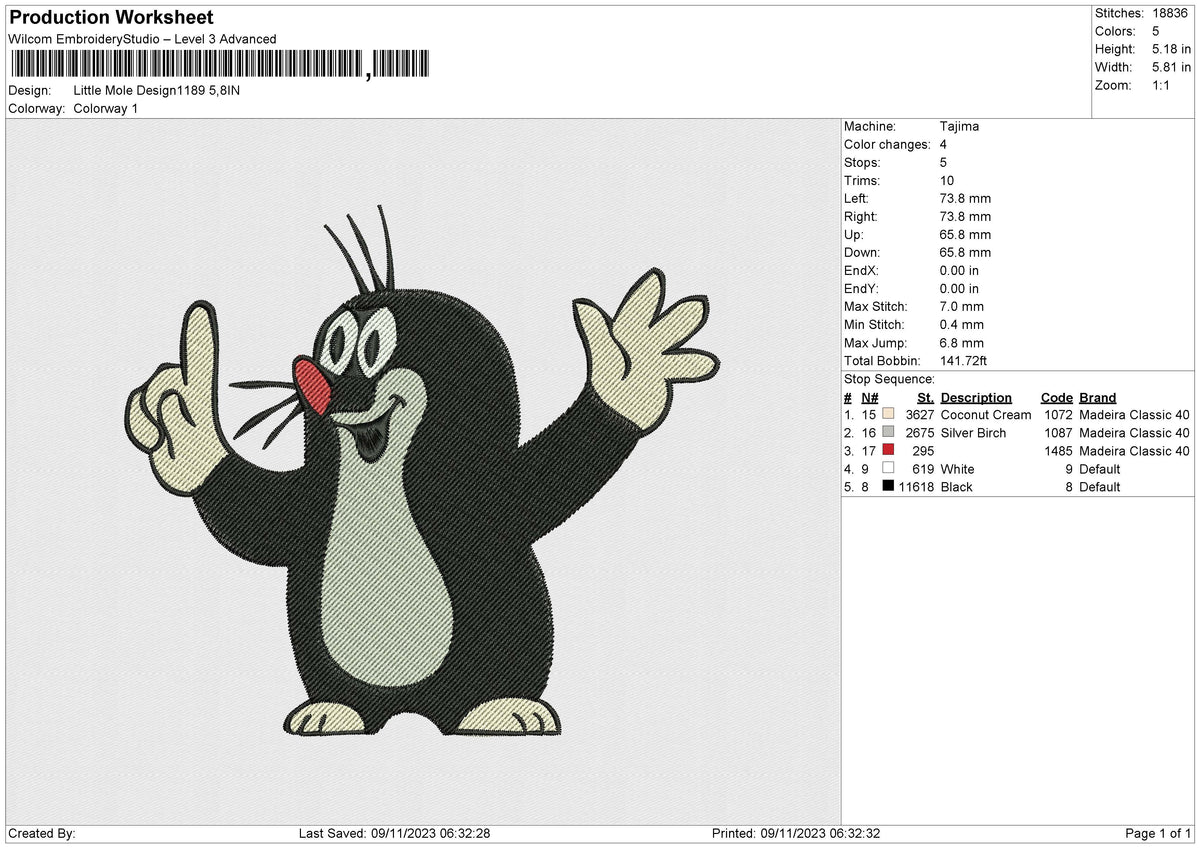Click the Trims value 10

tap(948, 180)
